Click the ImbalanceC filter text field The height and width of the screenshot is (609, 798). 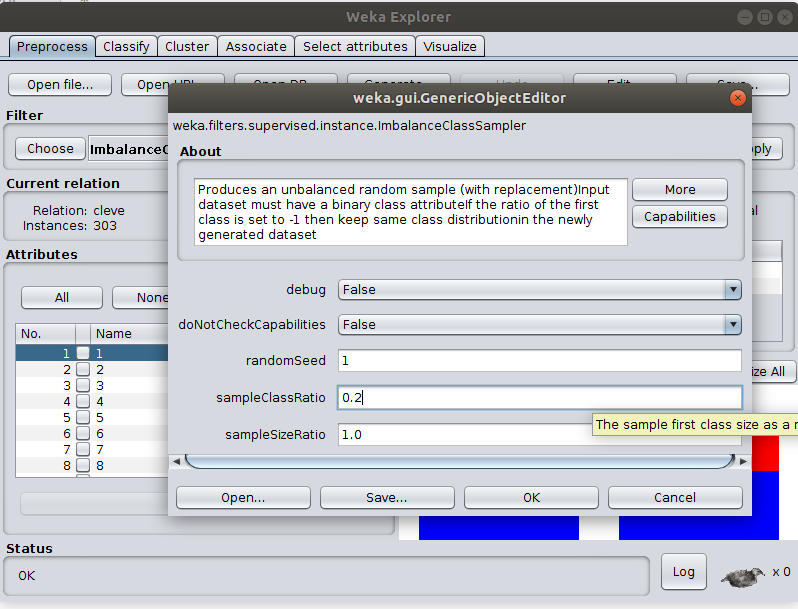129,149
